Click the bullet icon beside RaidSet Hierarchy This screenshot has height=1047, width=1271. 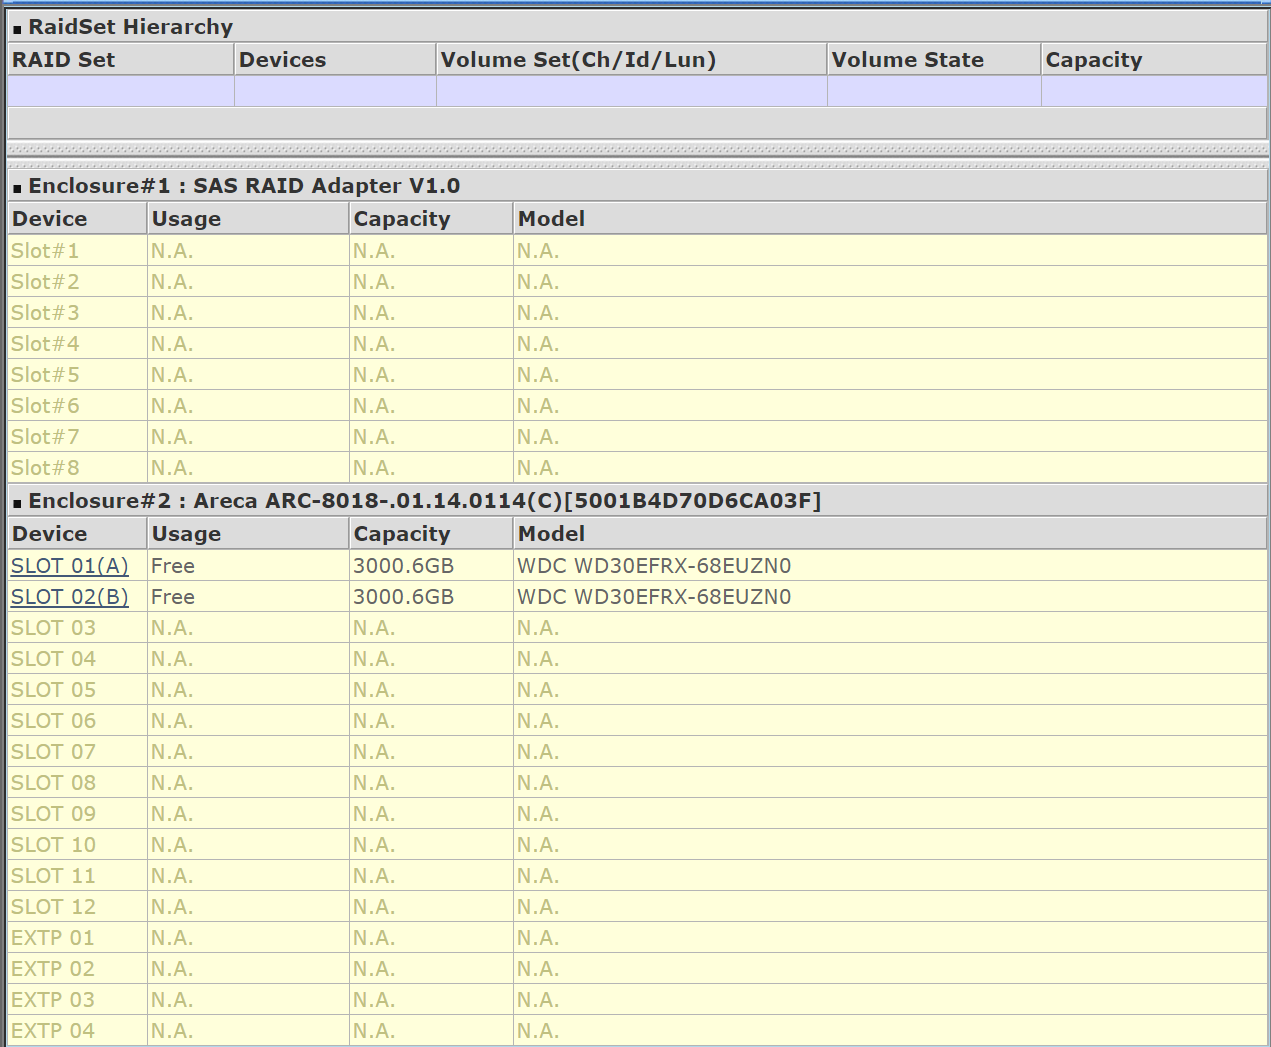point(17,30)
